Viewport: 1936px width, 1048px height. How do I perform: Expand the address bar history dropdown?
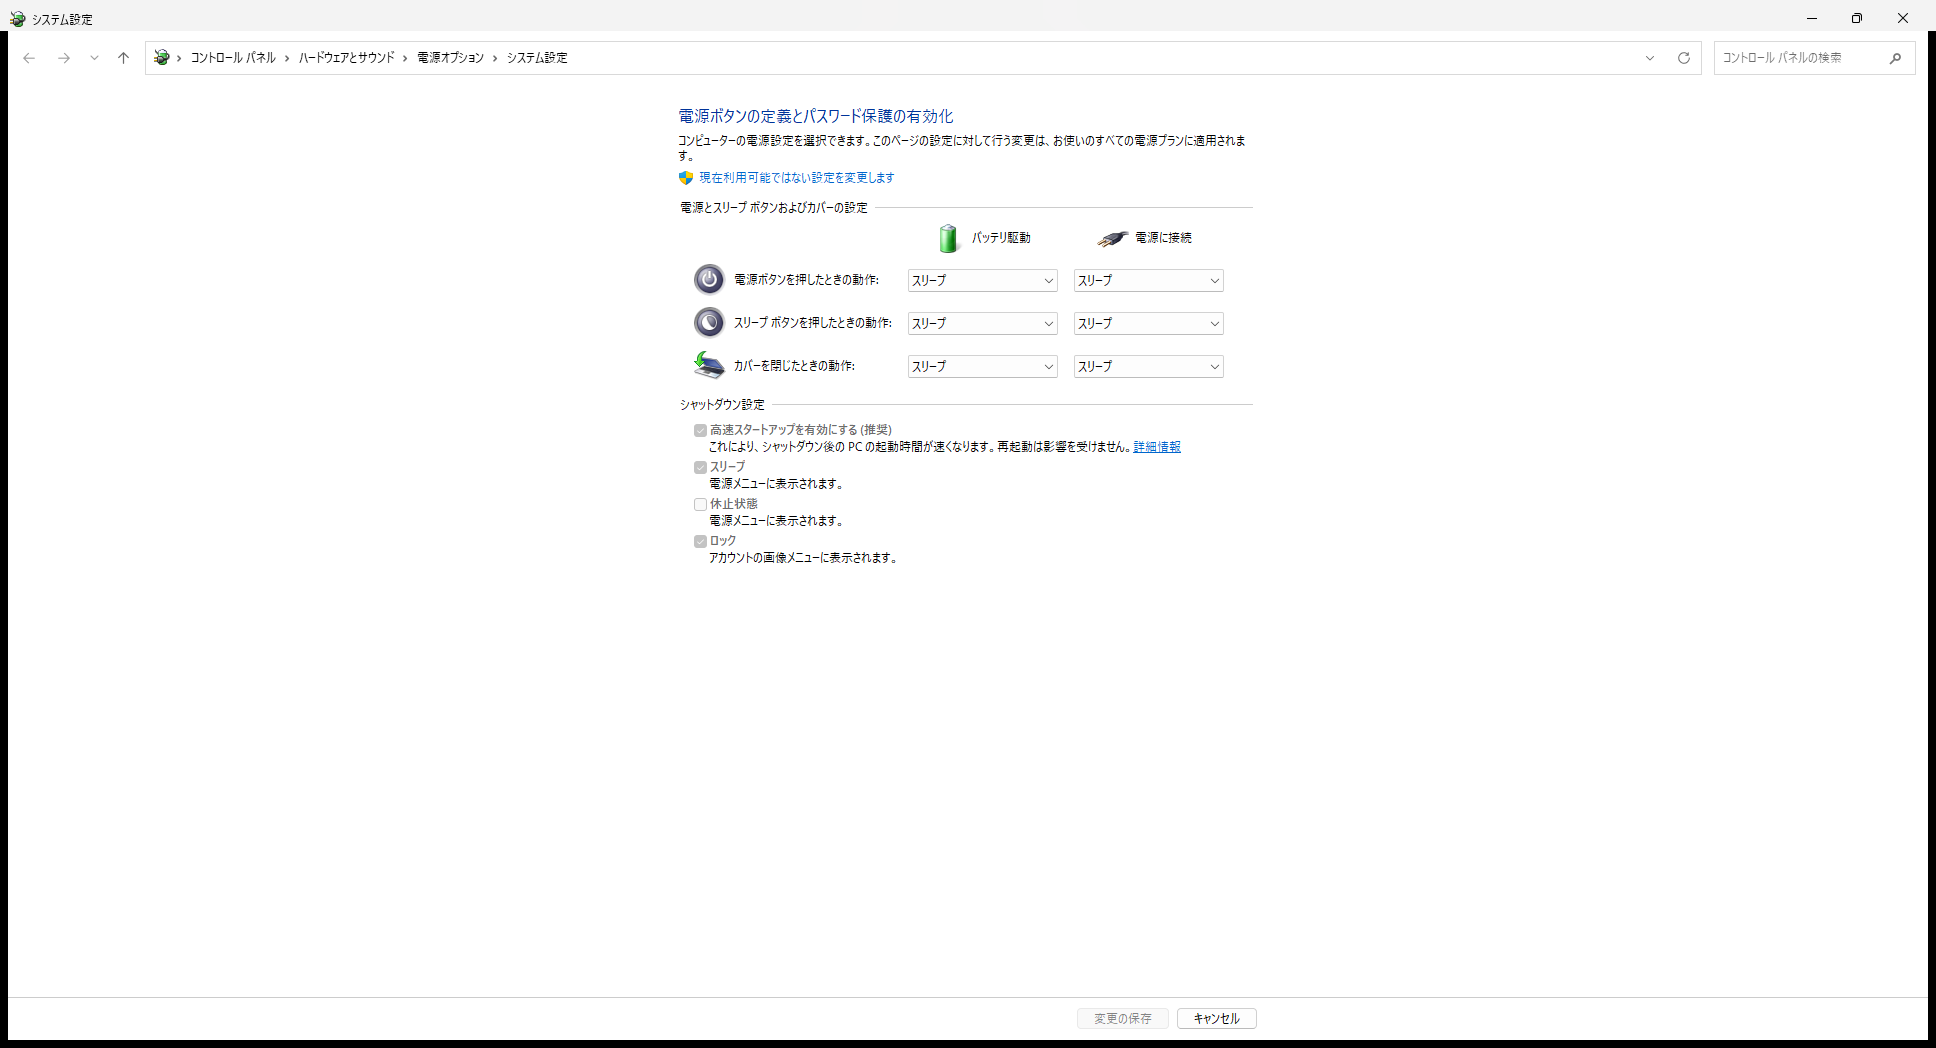(x=1650, y=58)
